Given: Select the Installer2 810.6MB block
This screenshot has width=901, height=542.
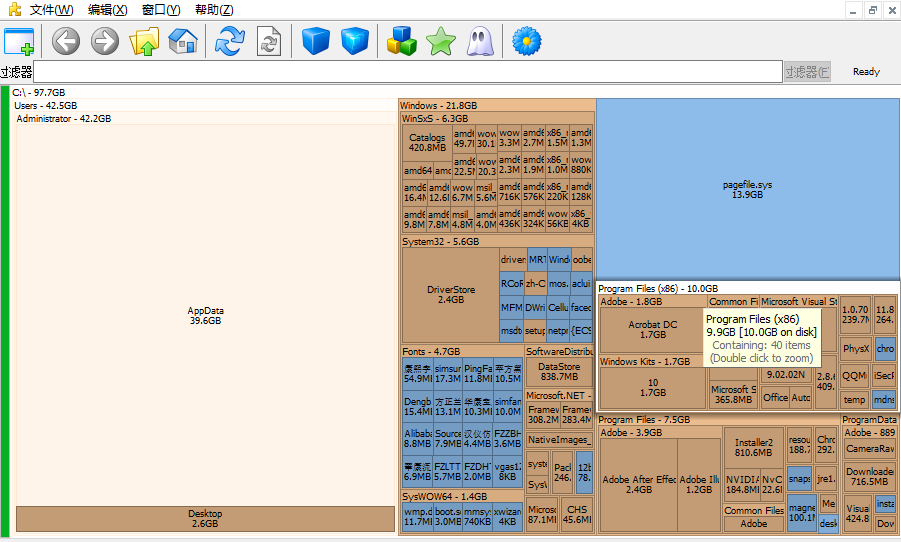Looking at the screenshot, I should [753, 448].
